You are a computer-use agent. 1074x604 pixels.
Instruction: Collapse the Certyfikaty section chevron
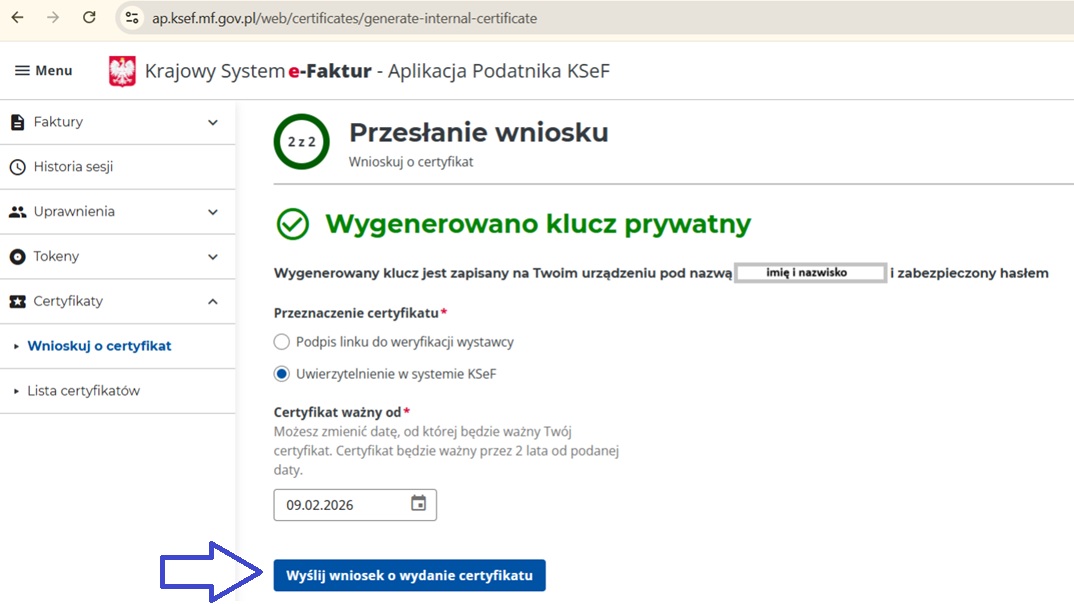212,301
